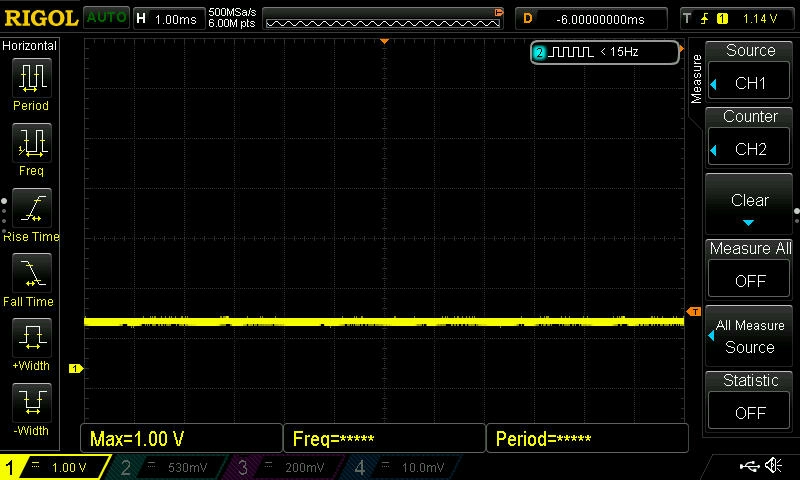Image resolution: width=800 pixels, height=480 pixels.
Task: Select the -Width measurement icon
Action: point(31,403)
